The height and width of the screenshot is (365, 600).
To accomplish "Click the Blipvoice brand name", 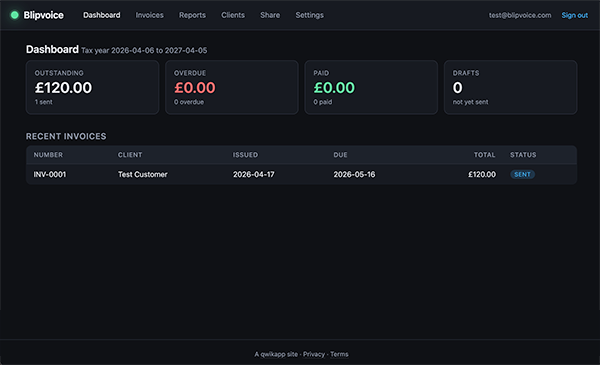I will click(44, 15).
